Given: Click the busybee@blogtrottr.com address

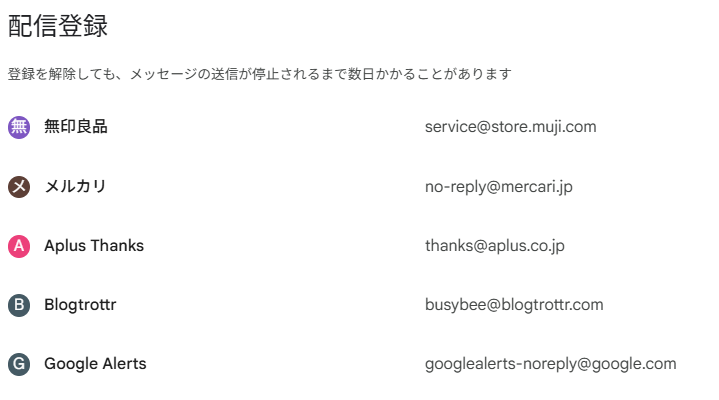Looking at the screenshot, I should click(x=514, y=305).
